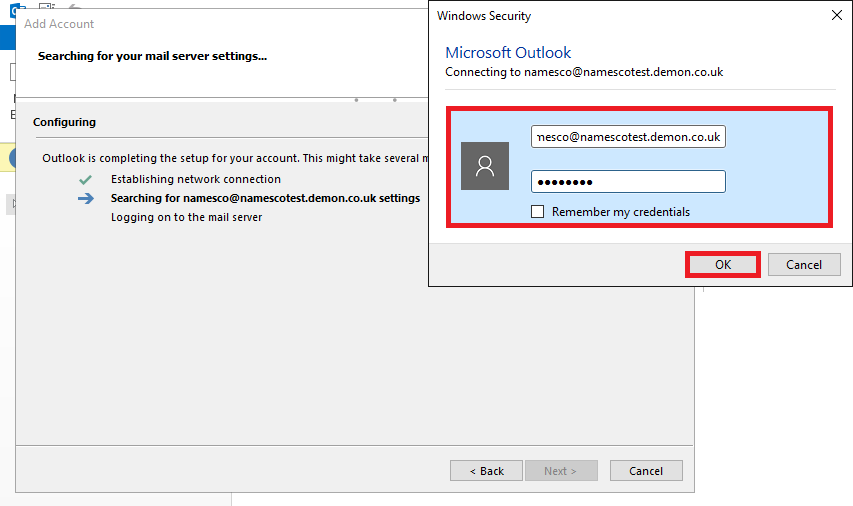Click the green checkmark beside network connection
This screenshot has height=506, width=853.
click(x=85, y=180)
